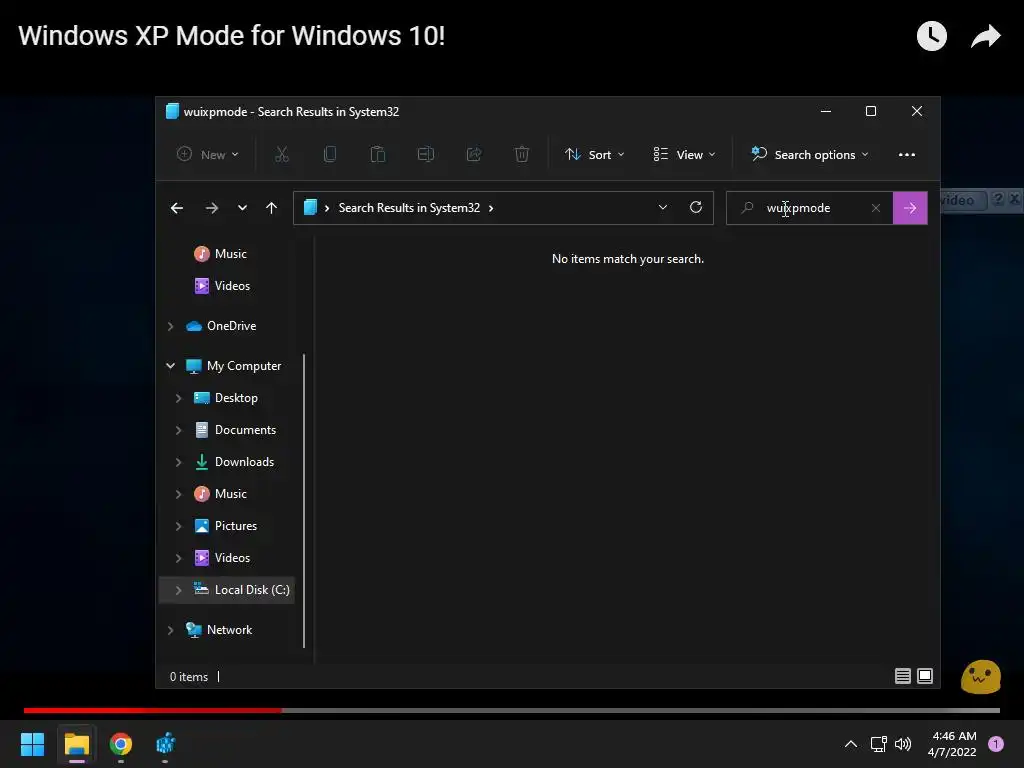Click the Rename icon in toolbar

coord(426,155)
